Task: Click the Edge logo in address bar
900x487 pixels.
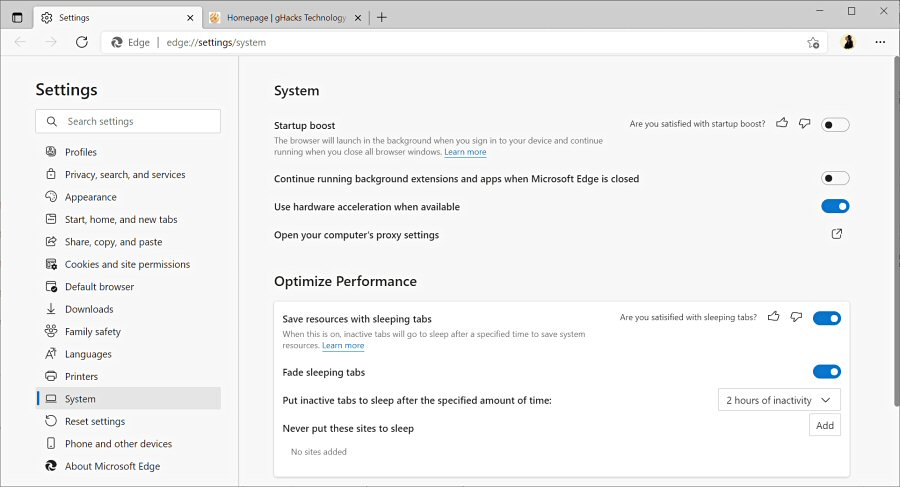Action: (117, 42)
